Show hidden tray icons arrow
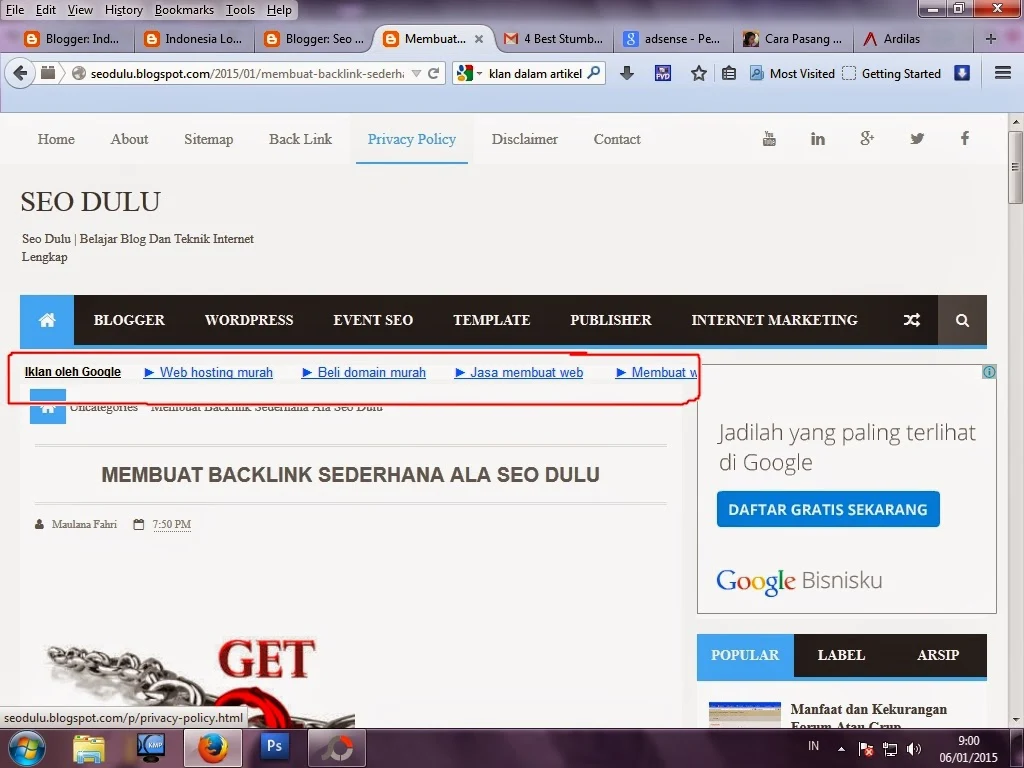 point(841,749)
